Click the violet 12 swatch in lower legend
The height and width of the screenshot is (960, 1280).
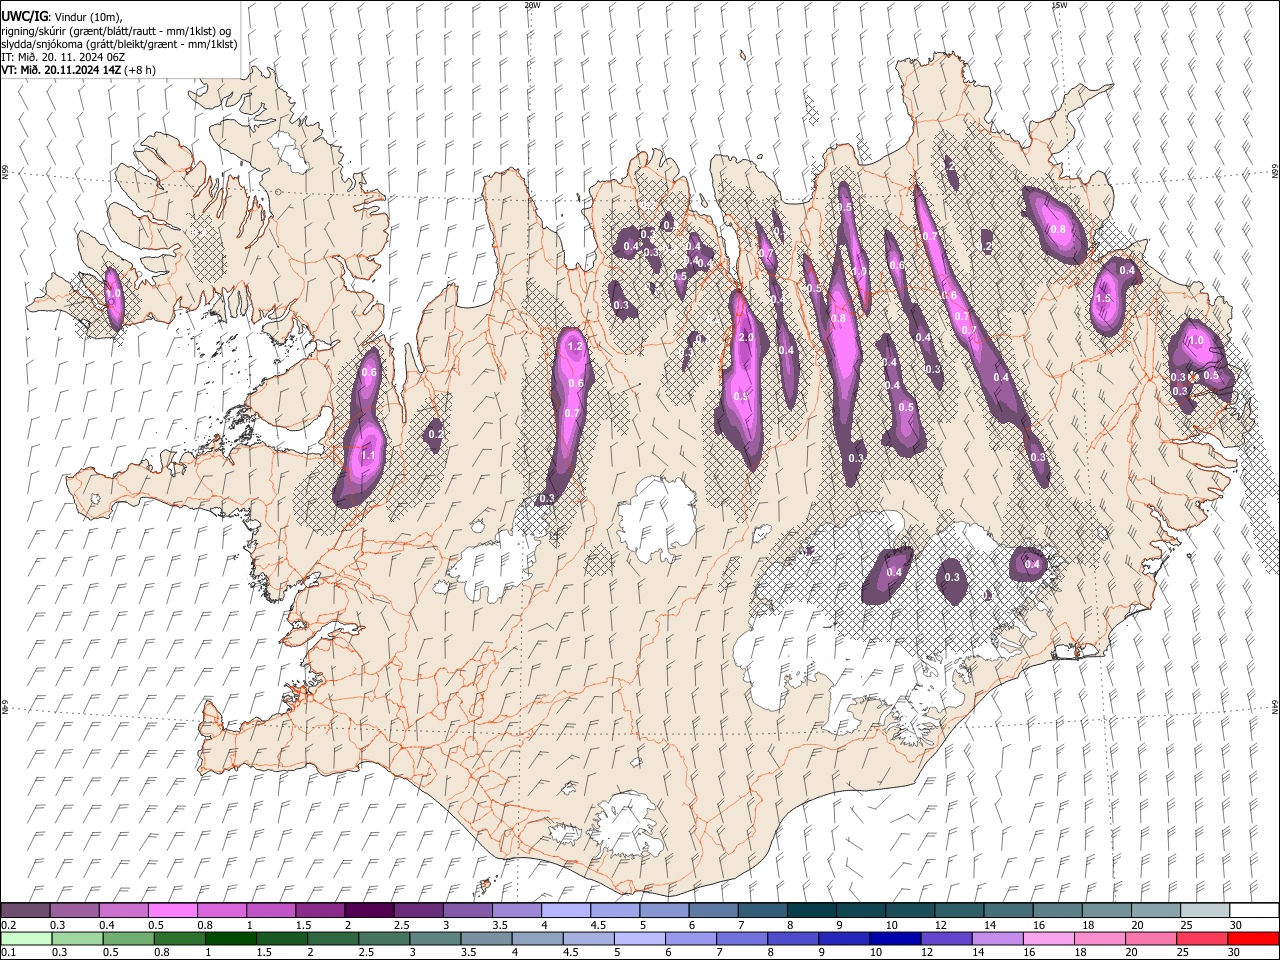945,938
